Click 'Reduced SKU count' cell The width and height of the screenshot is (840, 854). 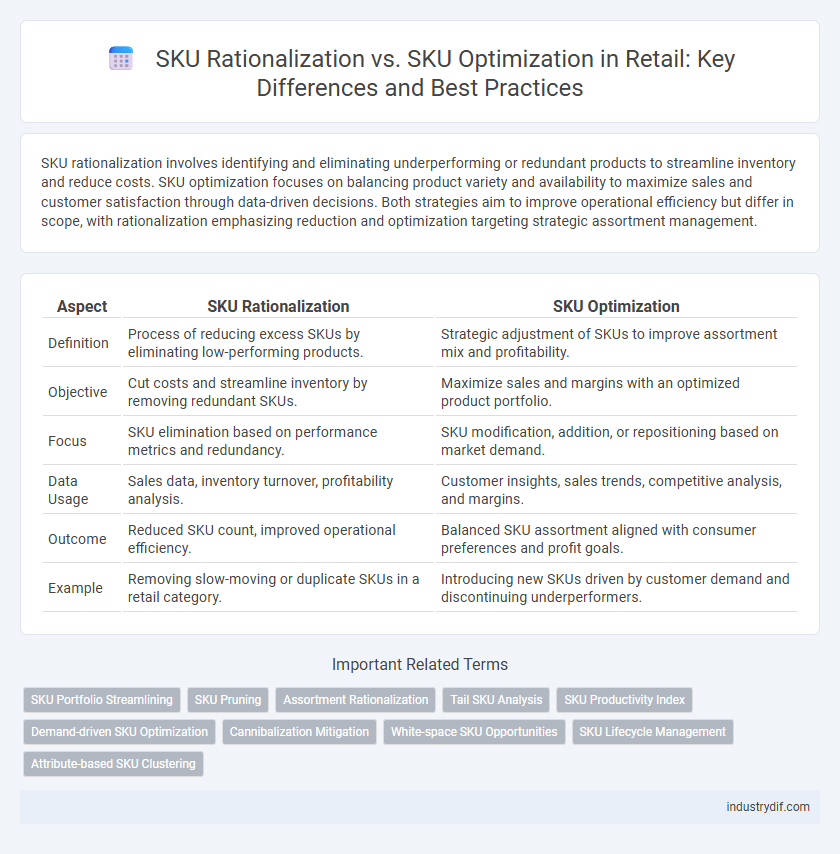[278, 539]
